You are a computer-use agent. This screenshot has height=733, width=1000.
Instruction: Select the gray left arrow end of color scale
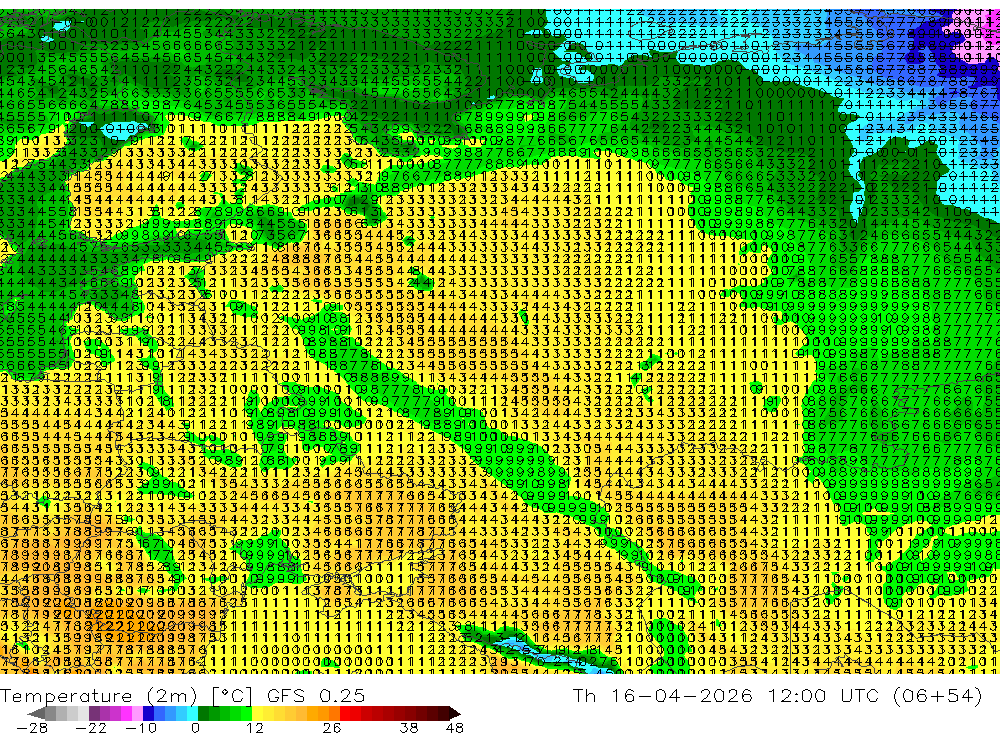click(x=36, y=713)
